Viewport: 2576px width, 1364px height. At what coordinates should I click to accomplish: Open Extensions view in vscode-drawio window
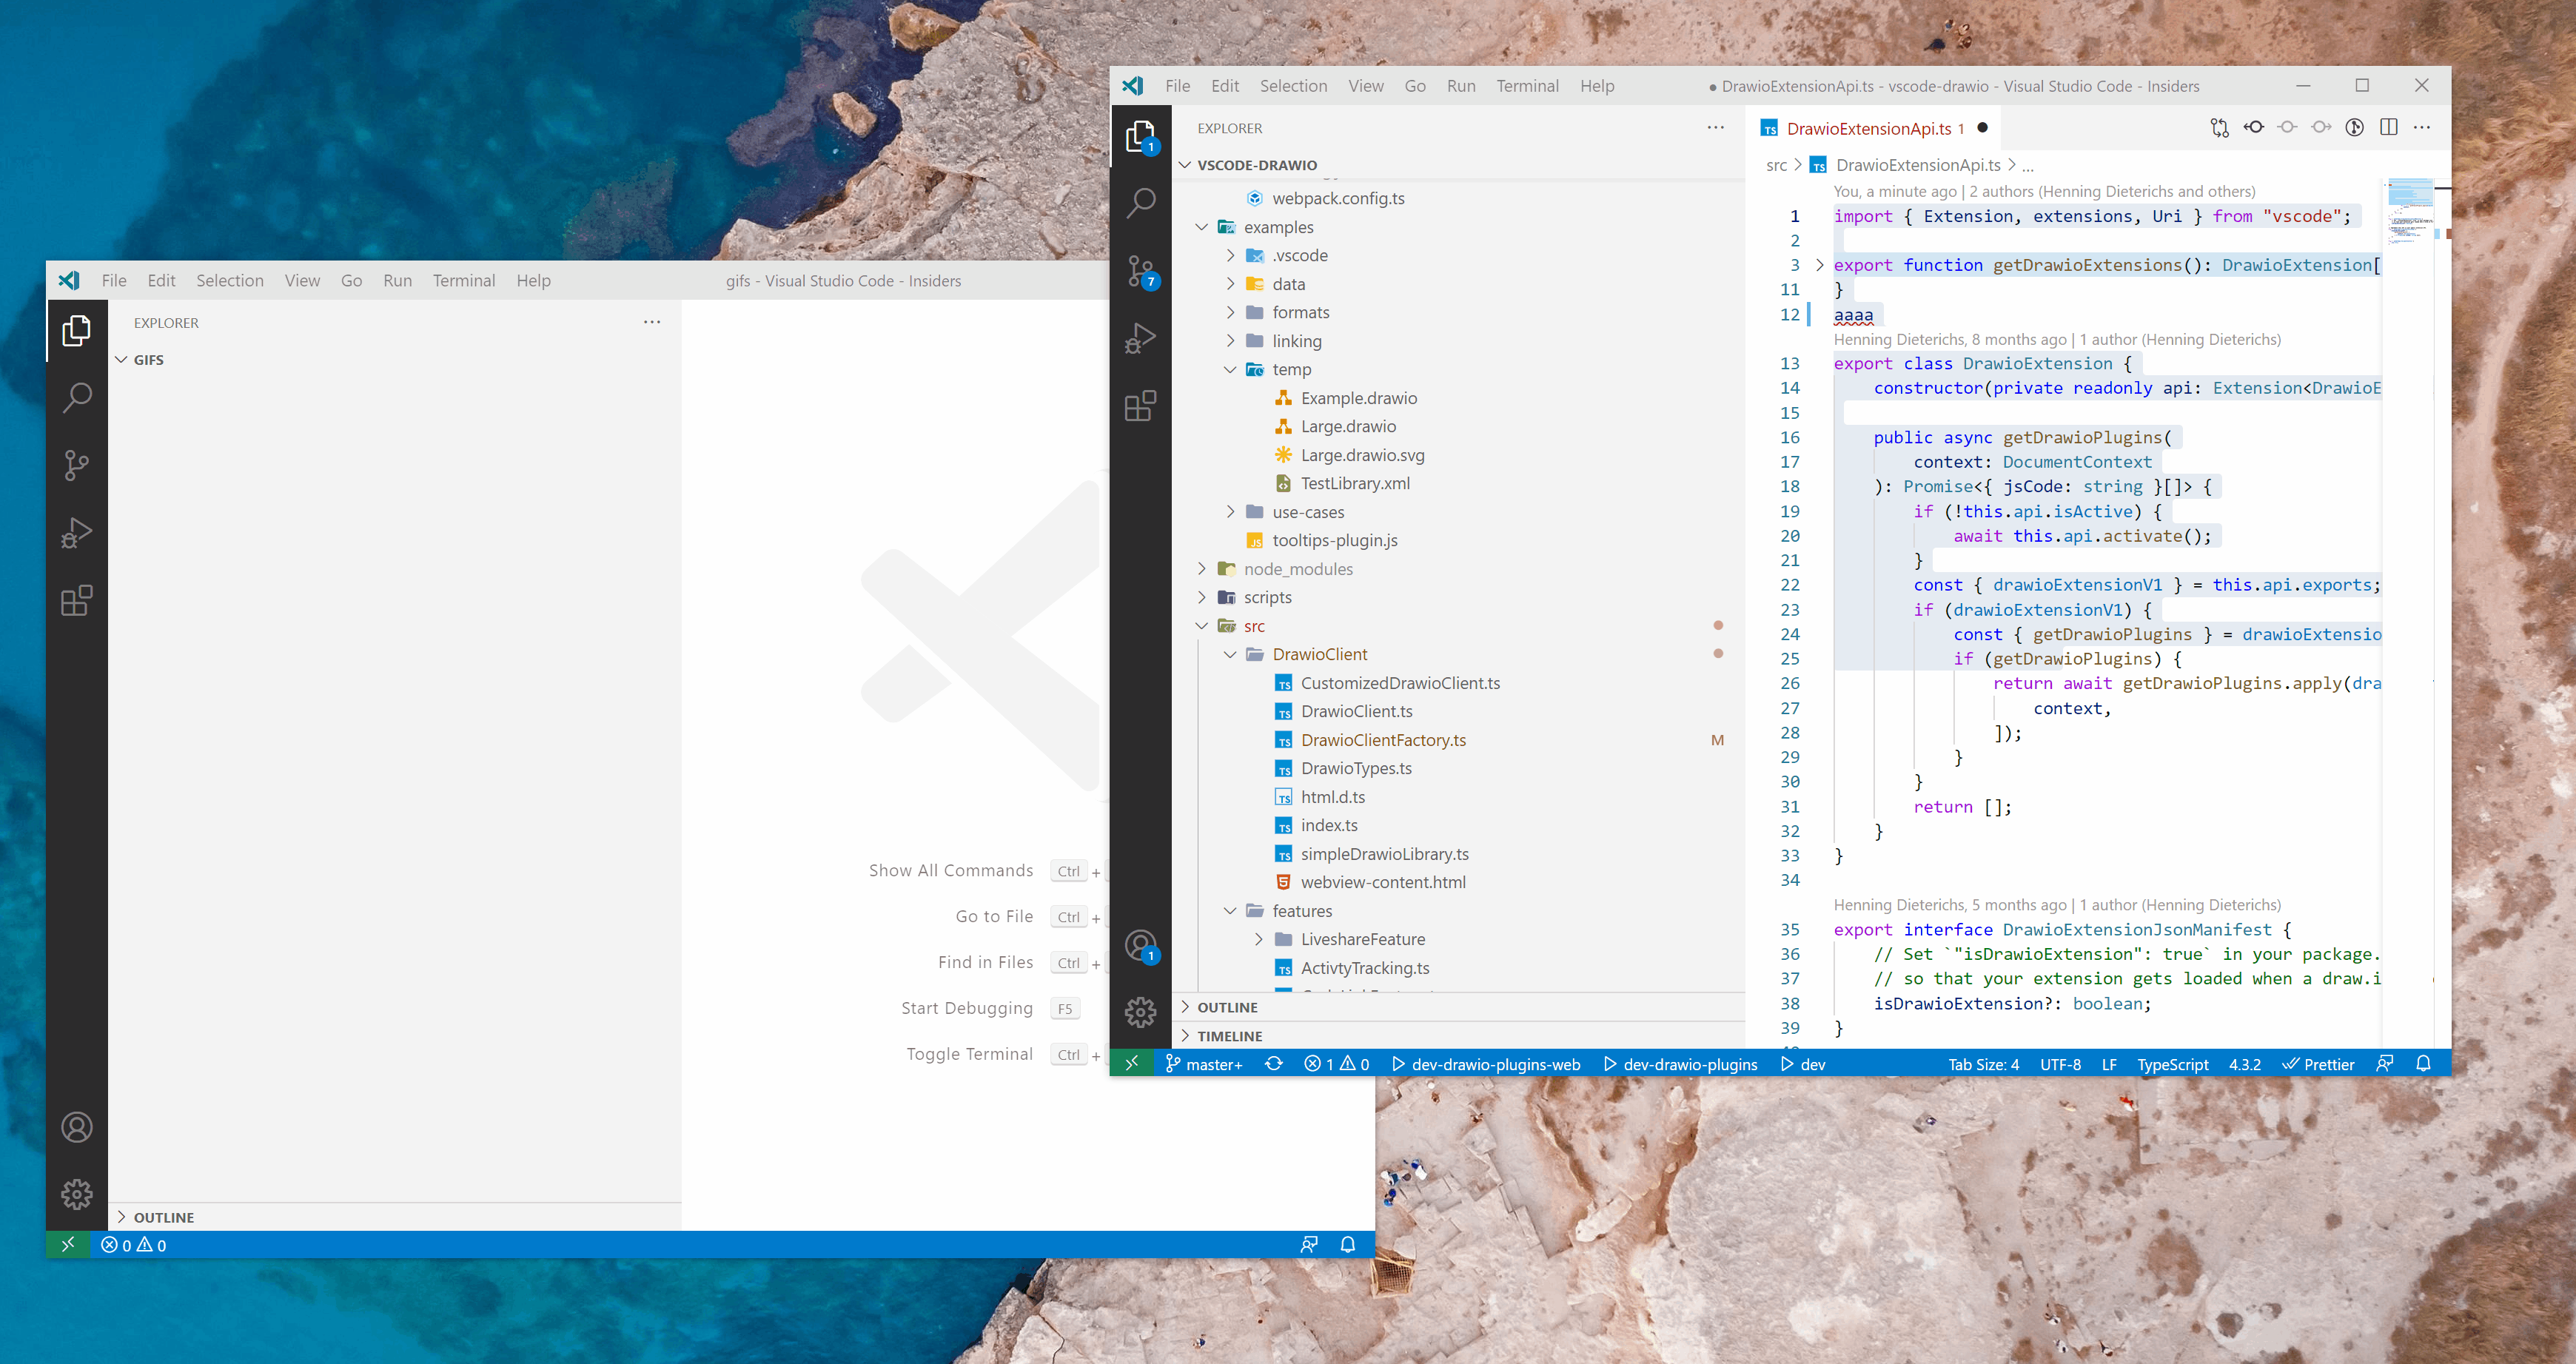point(1140,406)
